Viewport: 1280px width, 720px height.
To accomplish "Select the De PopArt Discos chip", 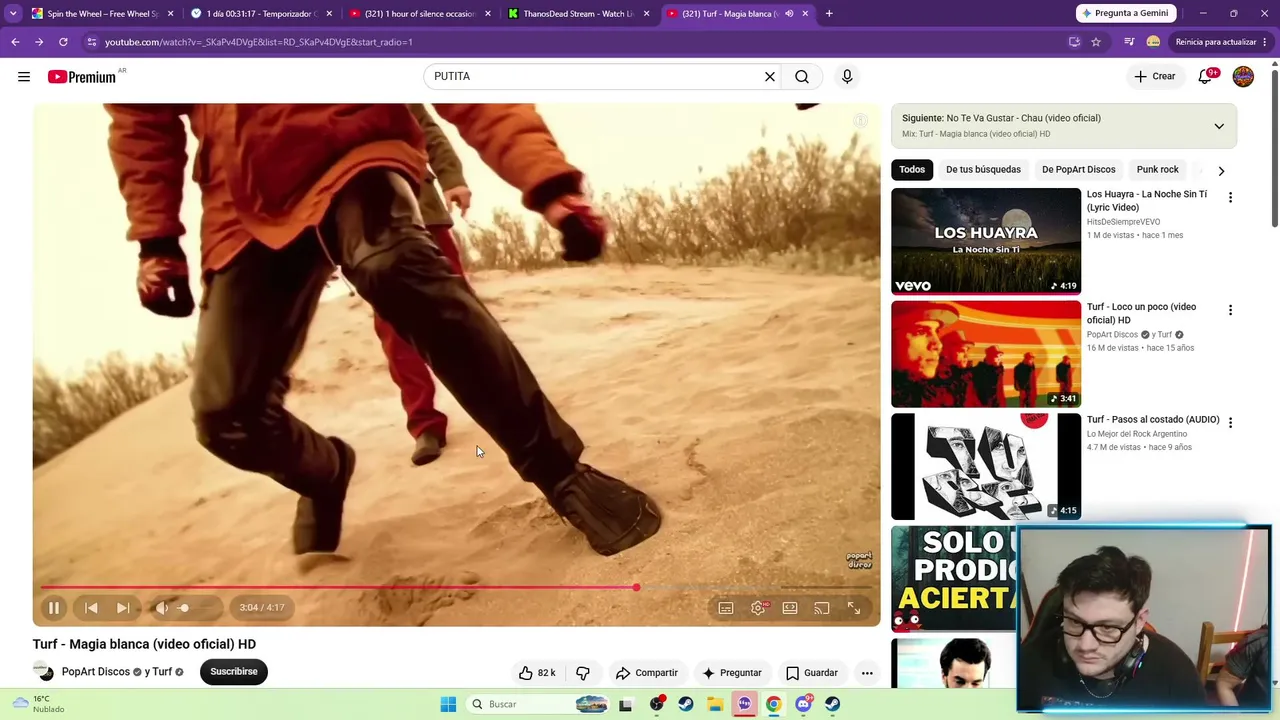I will coord(1078,170).
